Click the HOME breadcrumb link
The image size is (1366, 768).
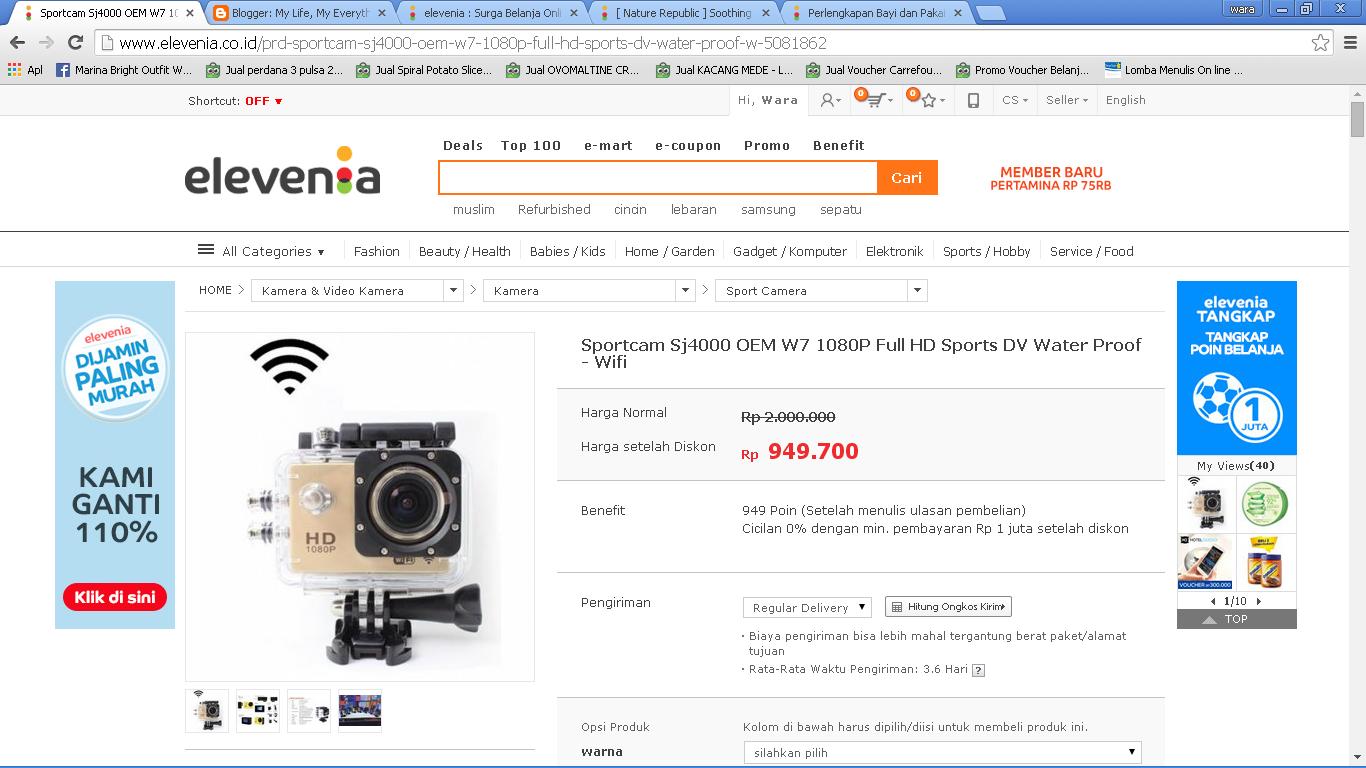(x=215, y=290)
